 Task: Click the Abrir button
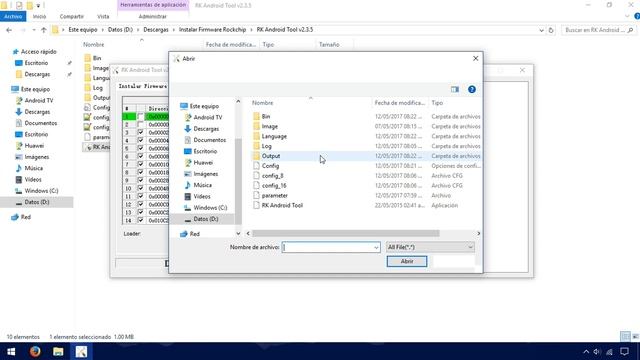click(407, 261)
